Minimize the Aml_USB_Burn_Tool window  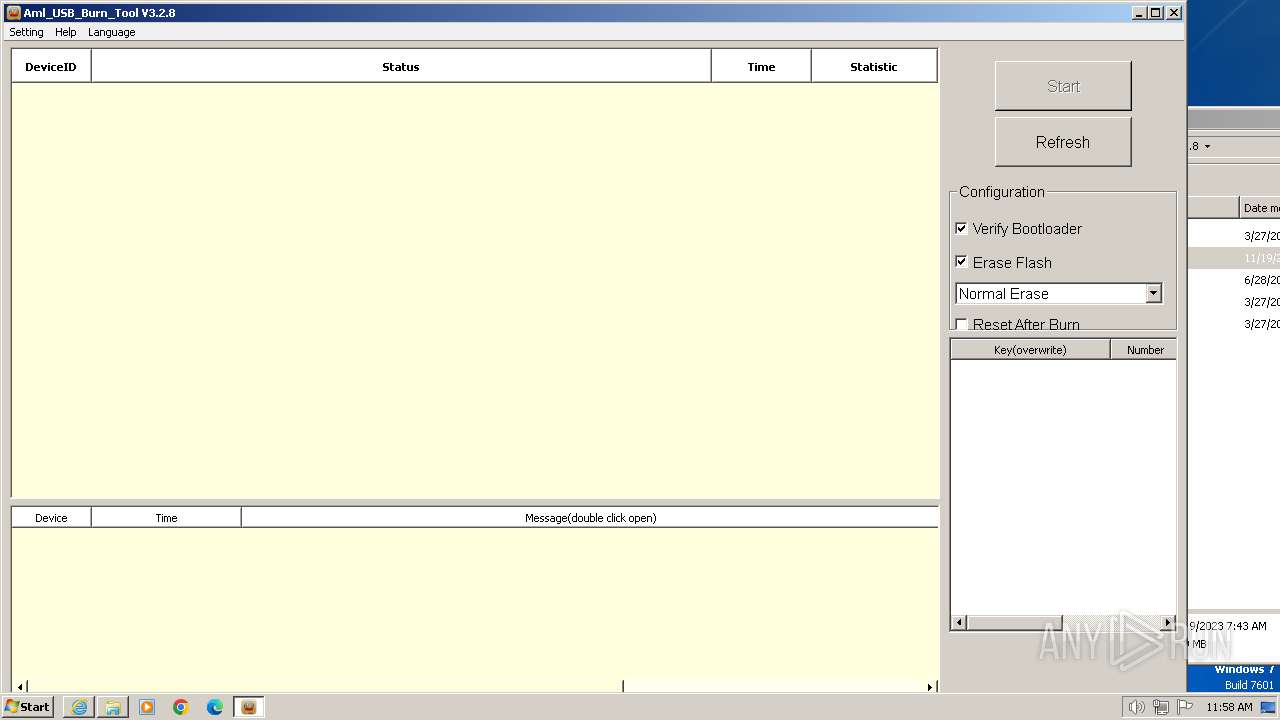pos(1139,13)
